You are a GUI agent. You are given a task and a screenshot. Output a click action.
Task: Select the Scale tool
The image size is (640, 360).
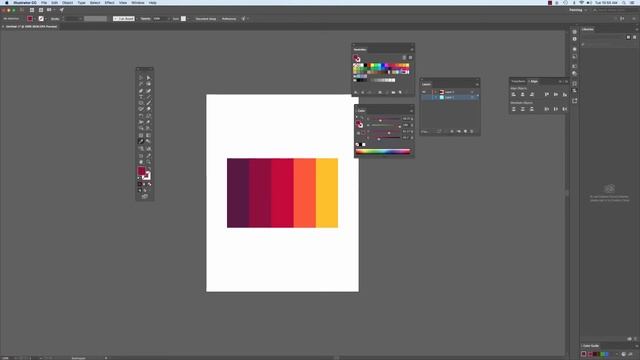[149, 116]
